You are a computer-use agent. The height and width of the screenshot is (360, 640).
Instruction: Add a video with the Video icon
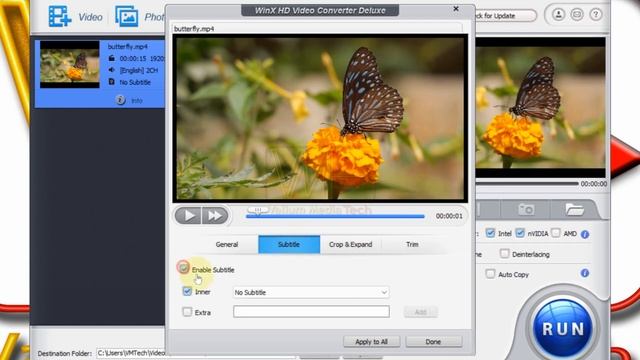pyautogui.click(x=60, y=16)
